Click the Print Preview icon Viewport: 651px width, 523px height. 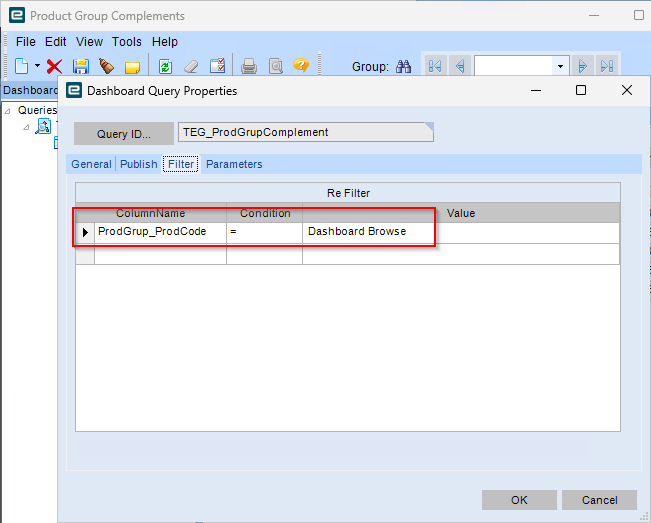pyautogui.click(x=275, y=66)
